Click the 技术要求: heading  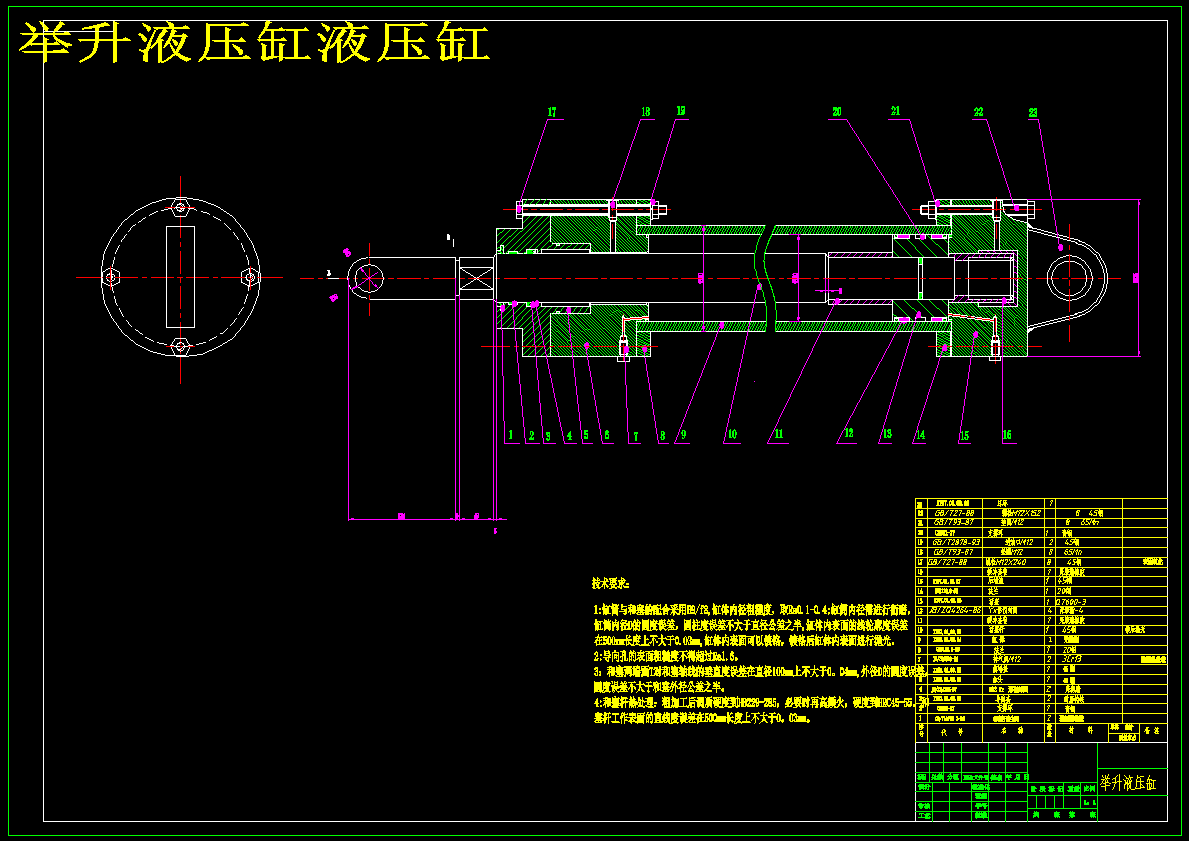610,583
